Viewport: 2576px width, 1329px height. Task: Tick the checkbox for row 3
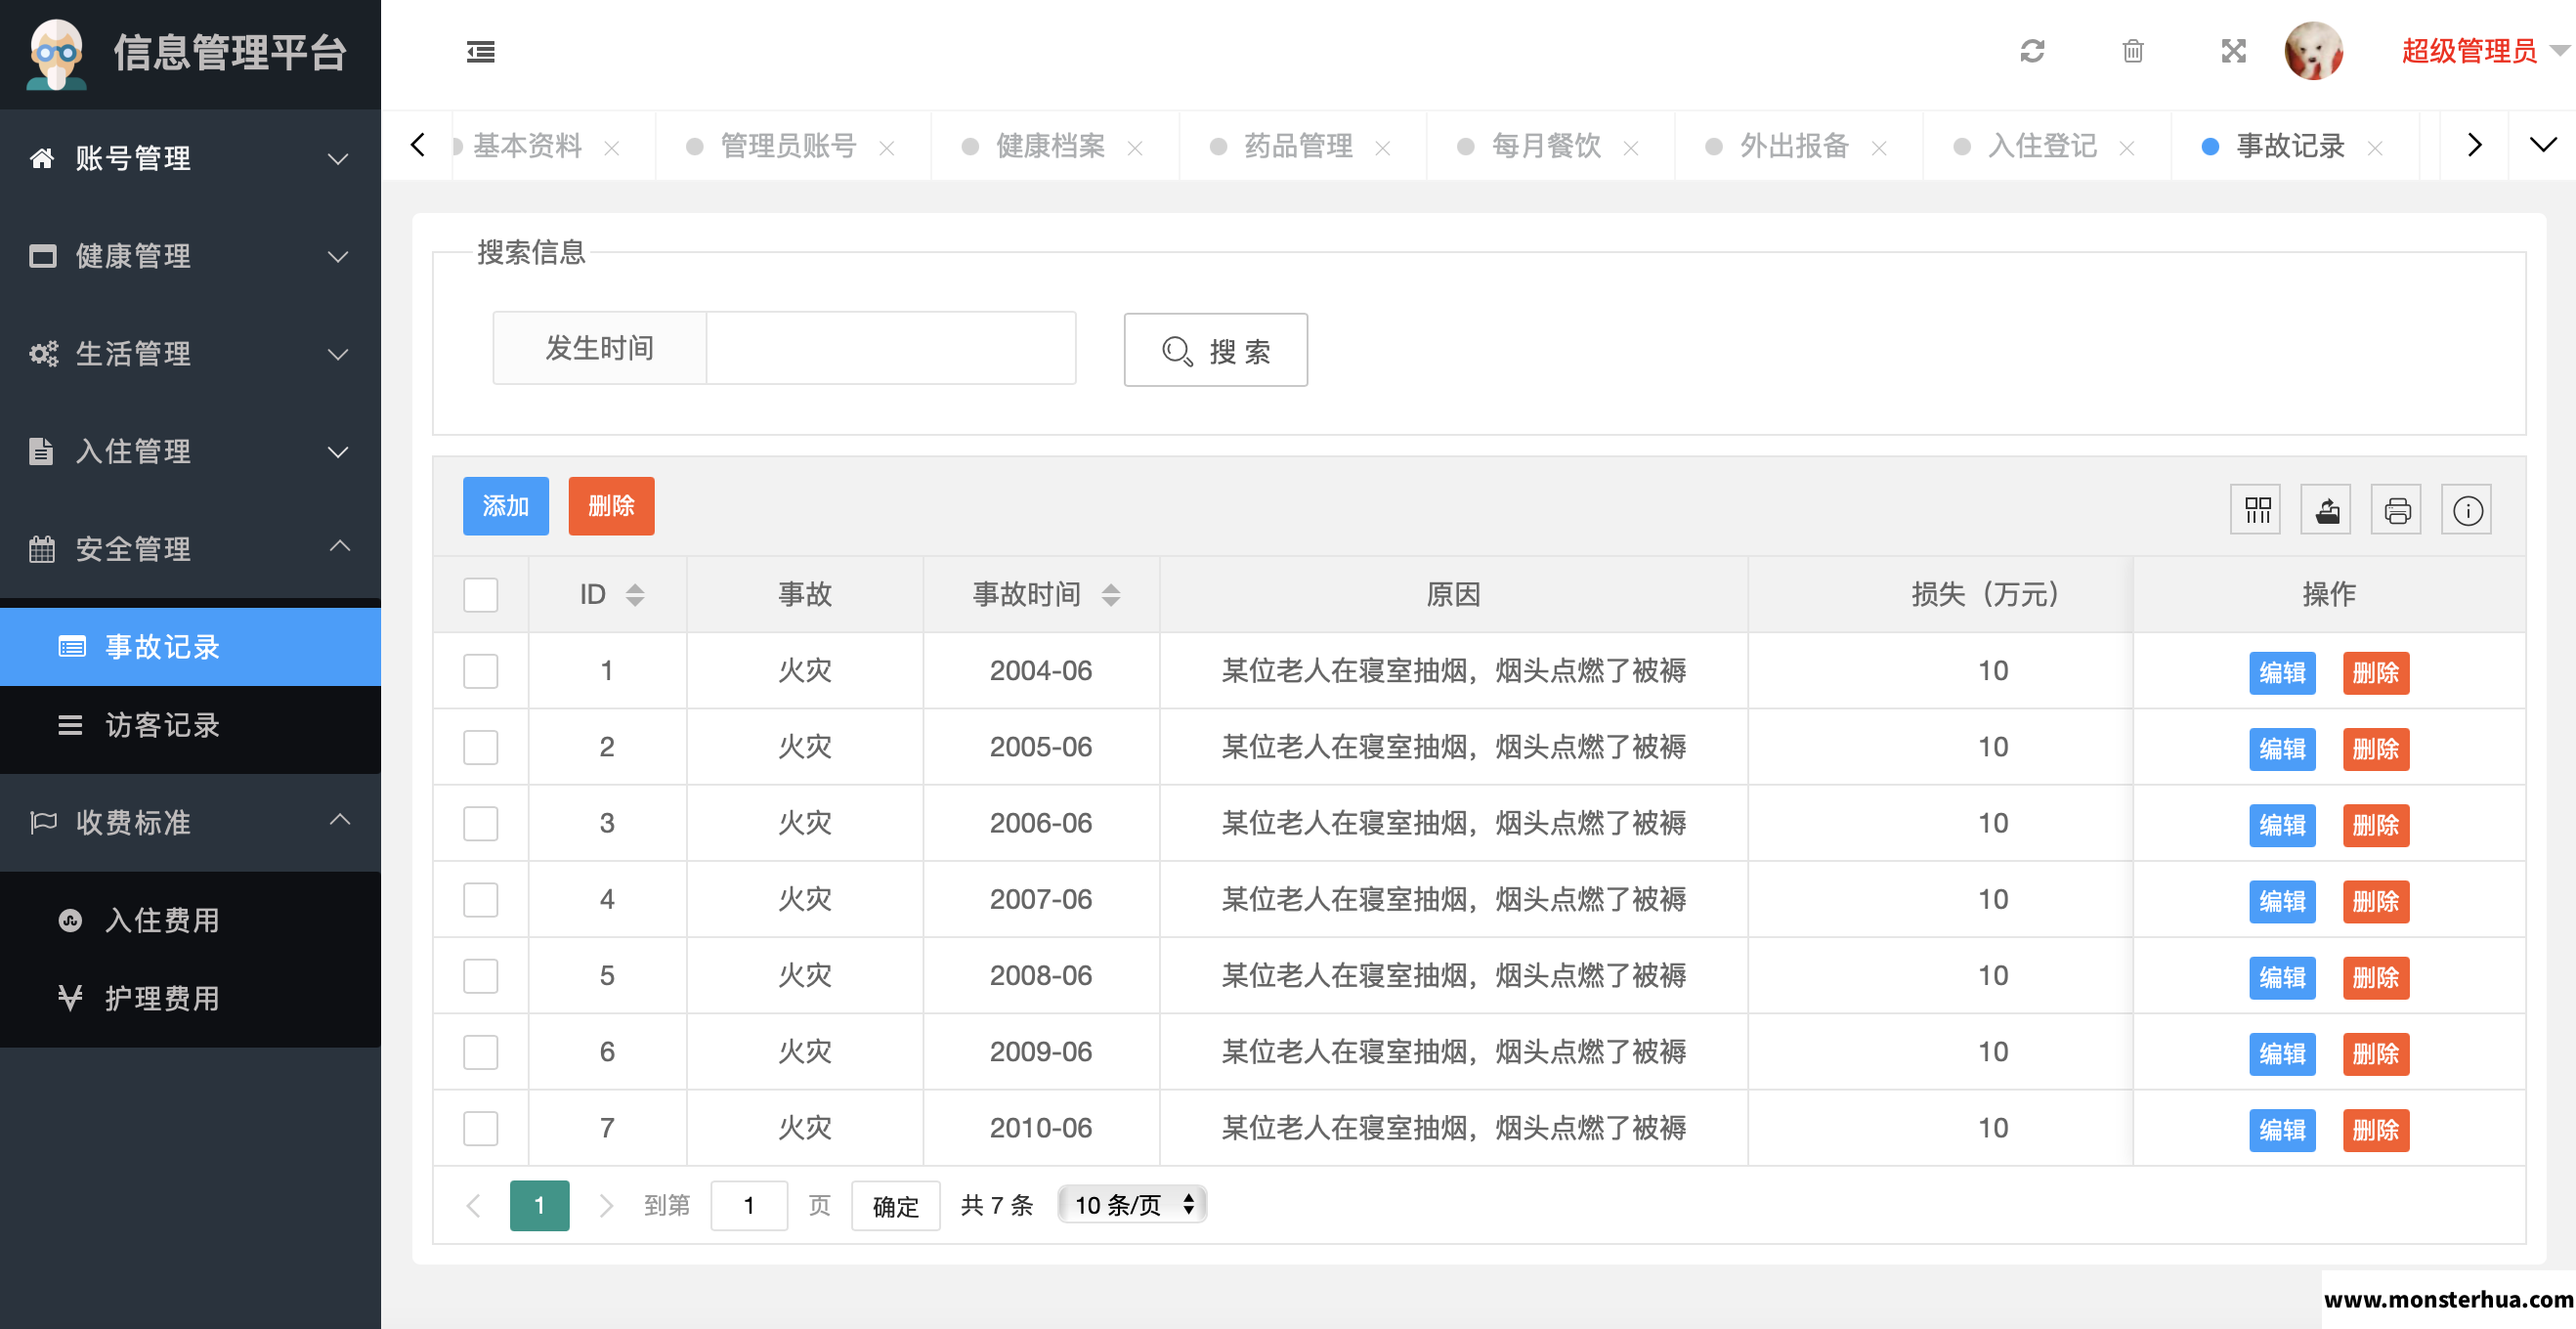[x=481, y=823]
